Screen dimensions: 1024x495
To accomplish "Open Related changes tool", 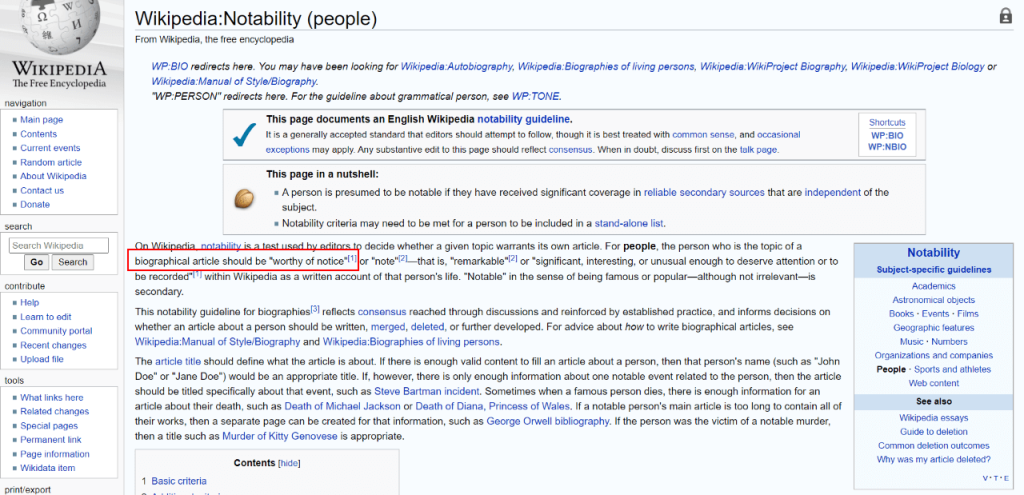I will click(54, 411).
